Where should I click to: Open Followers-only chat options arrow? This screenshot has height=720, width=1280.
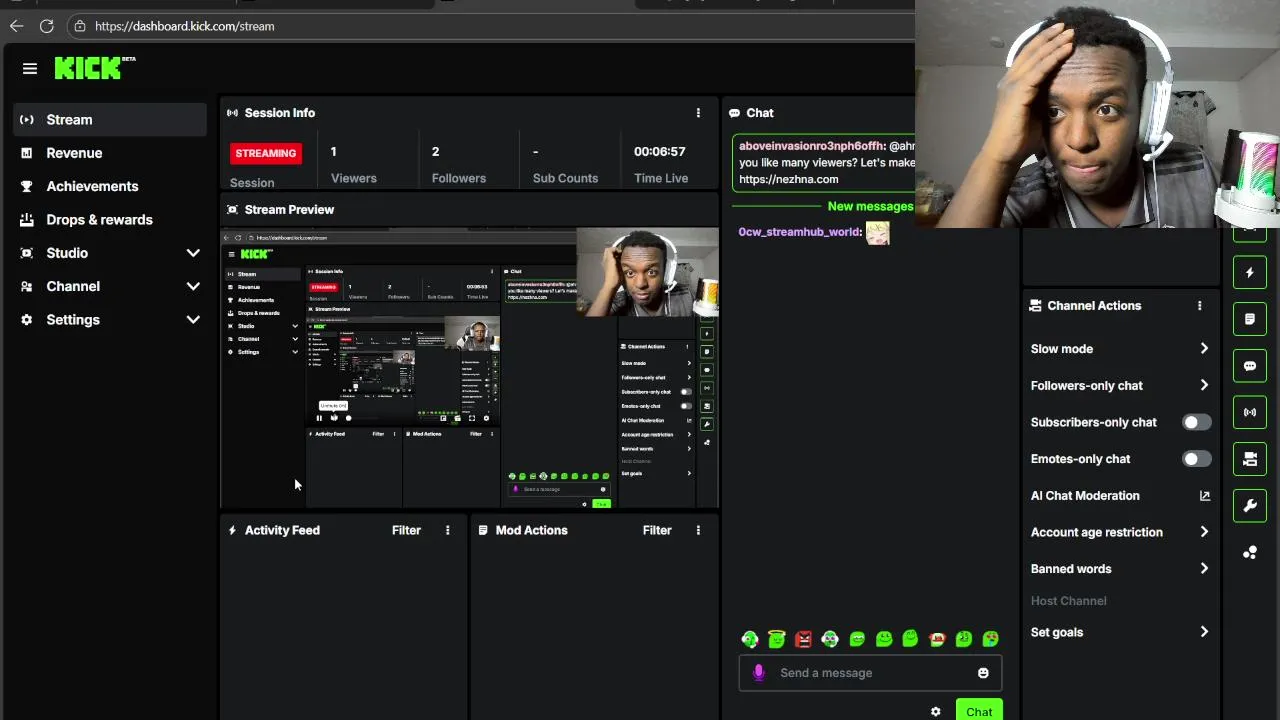coord(1204,385)
